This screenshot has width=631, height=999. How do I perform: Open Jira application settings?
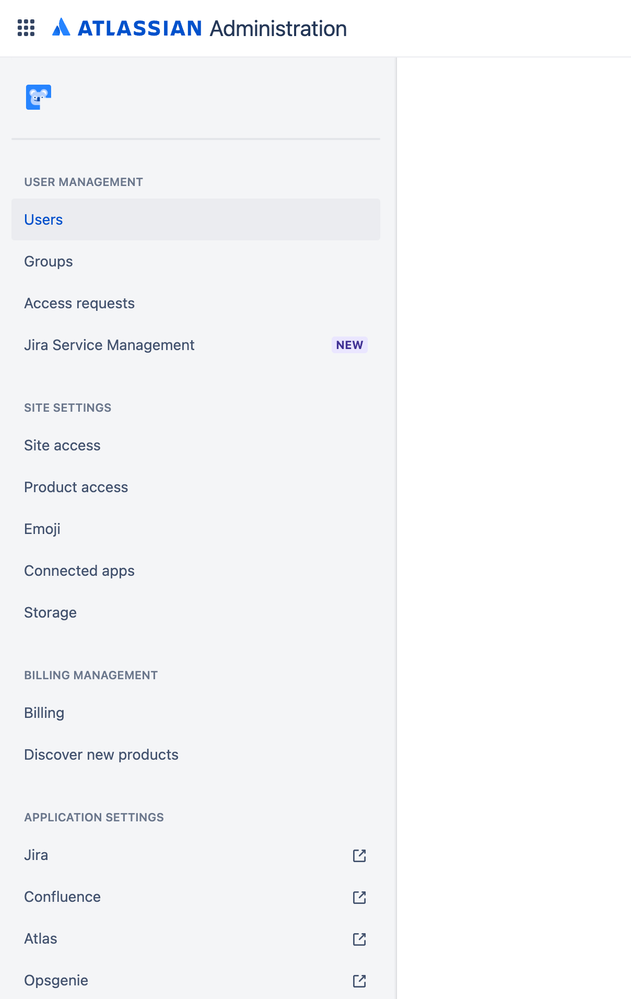point(196,855)
